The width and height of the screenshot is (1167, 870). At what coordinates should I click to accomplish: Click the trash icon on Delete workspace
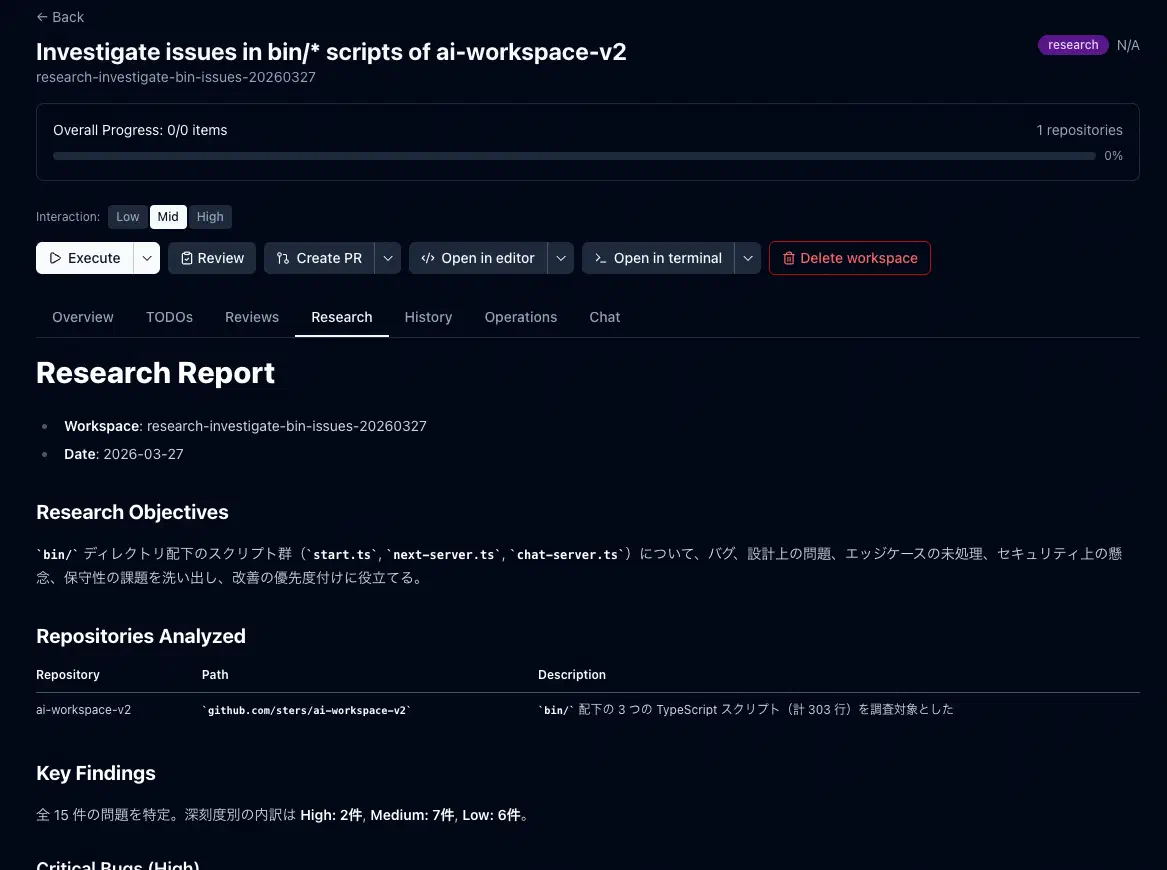[788, 258]
